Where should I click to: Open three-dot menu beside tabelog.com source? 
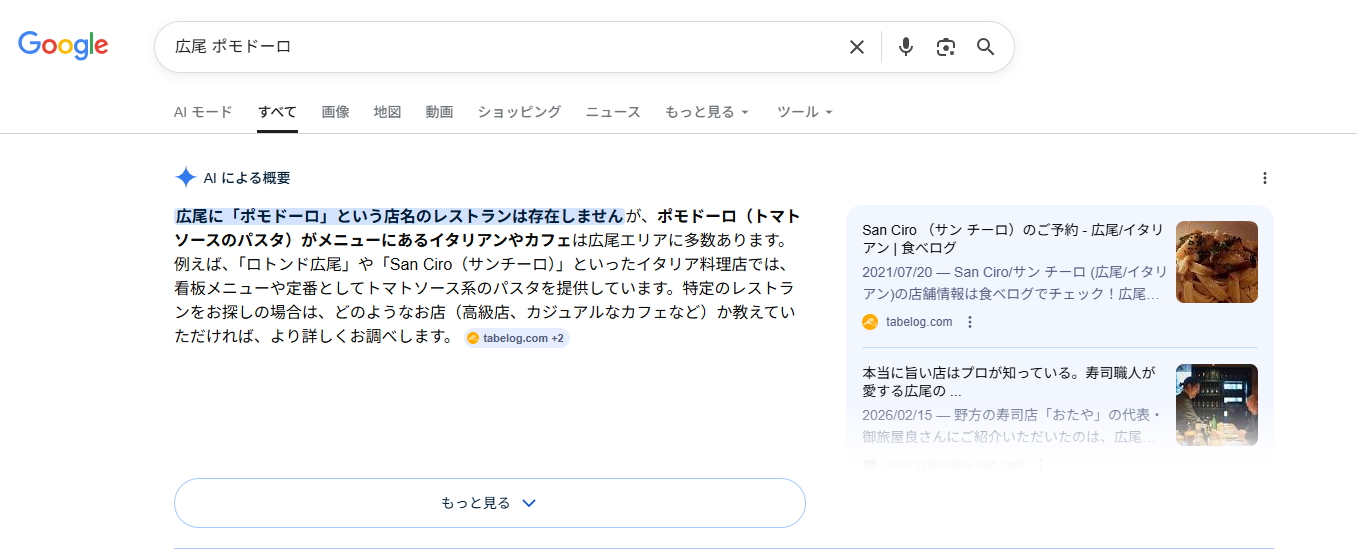pyautogui.click(x=969, y=322)
